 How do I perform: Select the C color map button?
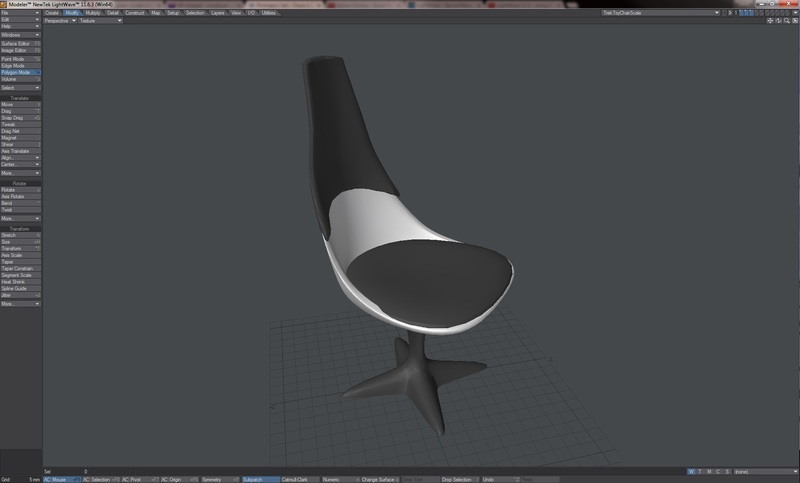pyautogui.click(x=718, y=472)
